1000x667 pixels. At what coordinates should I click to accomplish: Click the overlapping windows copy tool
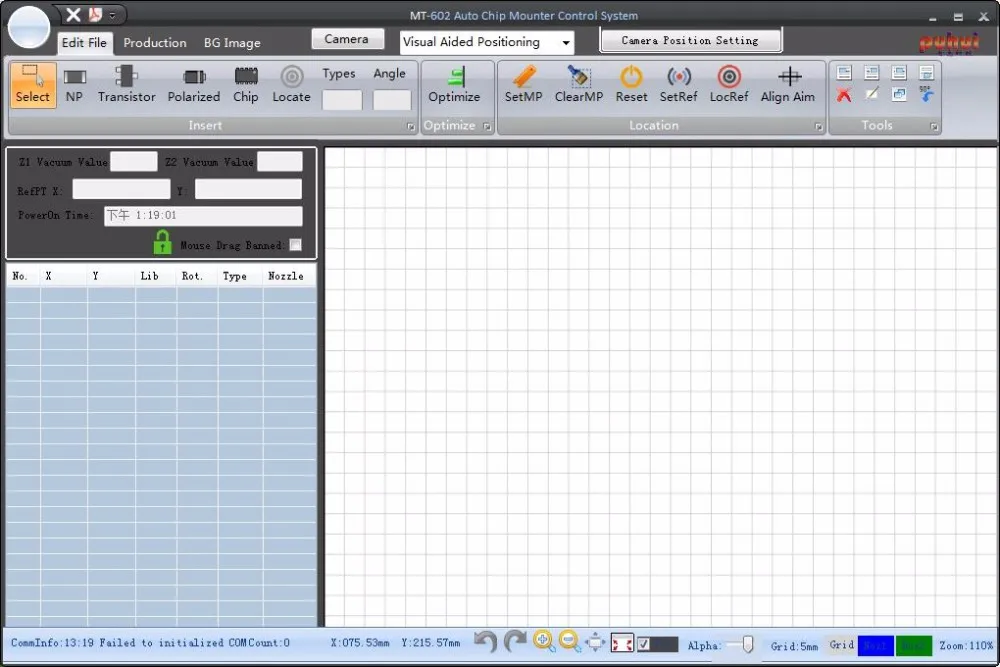tap(899, 94)
